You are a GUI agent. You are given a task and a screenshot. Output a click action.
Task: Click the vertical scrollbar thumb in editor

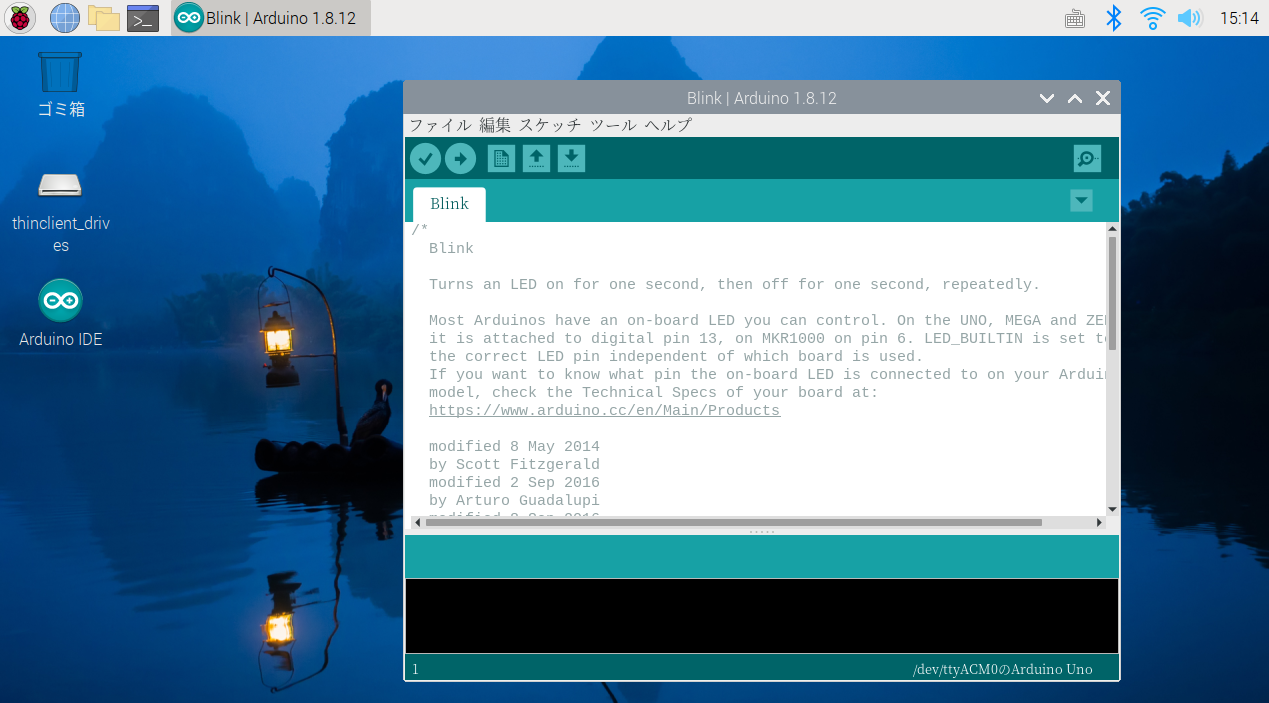(1112, 293)
